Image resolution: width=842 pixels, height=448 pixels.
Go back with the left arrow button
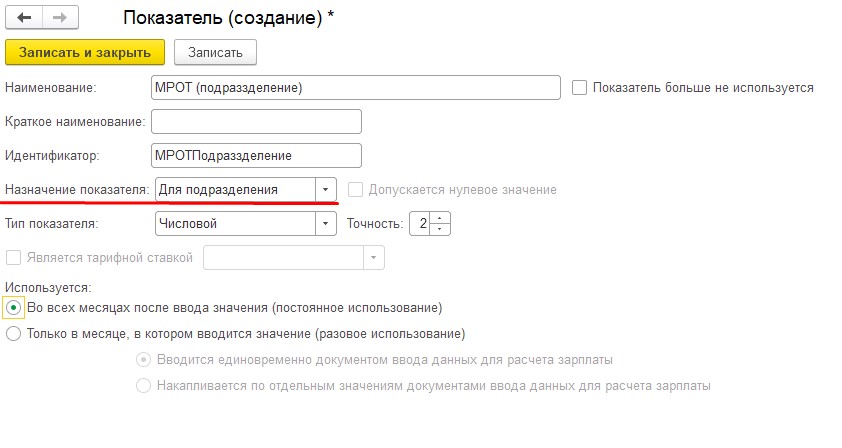point(24,18)
